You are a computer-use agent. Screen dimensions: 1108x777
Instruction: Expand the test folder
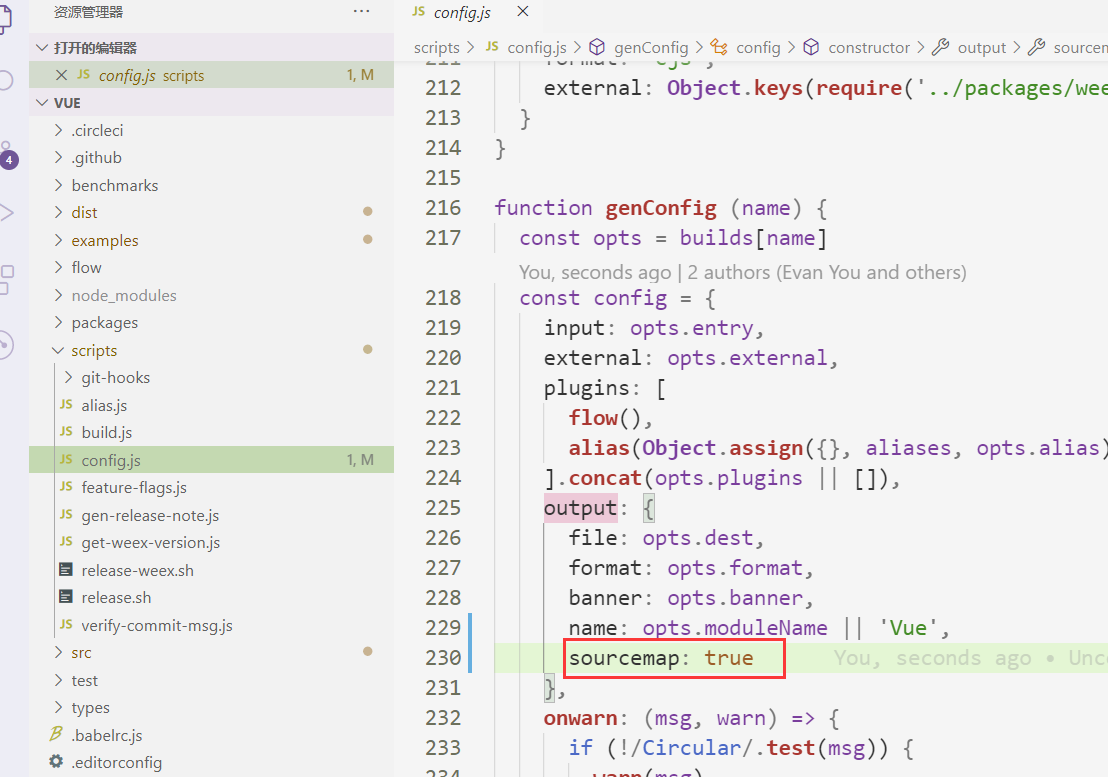(x=83, y=681)
